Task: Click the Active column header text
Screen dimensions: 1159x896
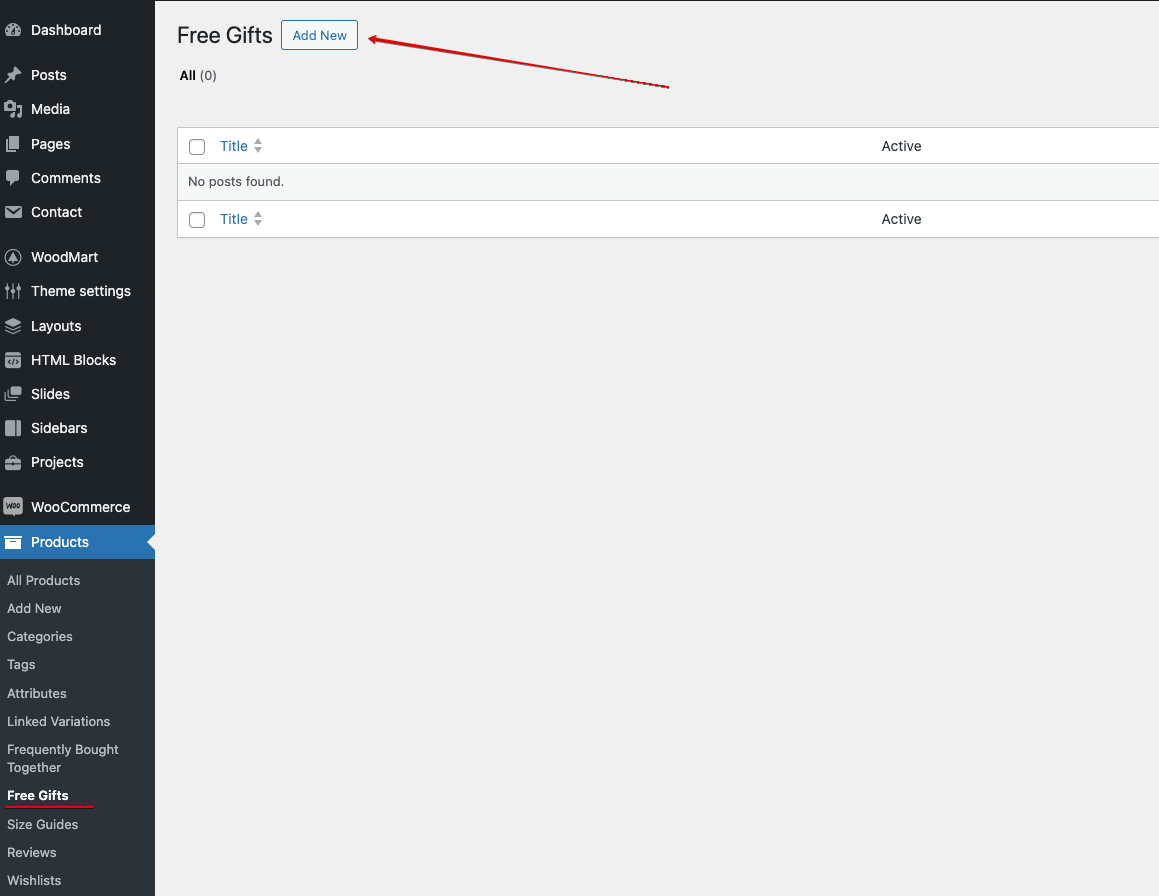Action: pyautogui.click(x=901, y=146)
